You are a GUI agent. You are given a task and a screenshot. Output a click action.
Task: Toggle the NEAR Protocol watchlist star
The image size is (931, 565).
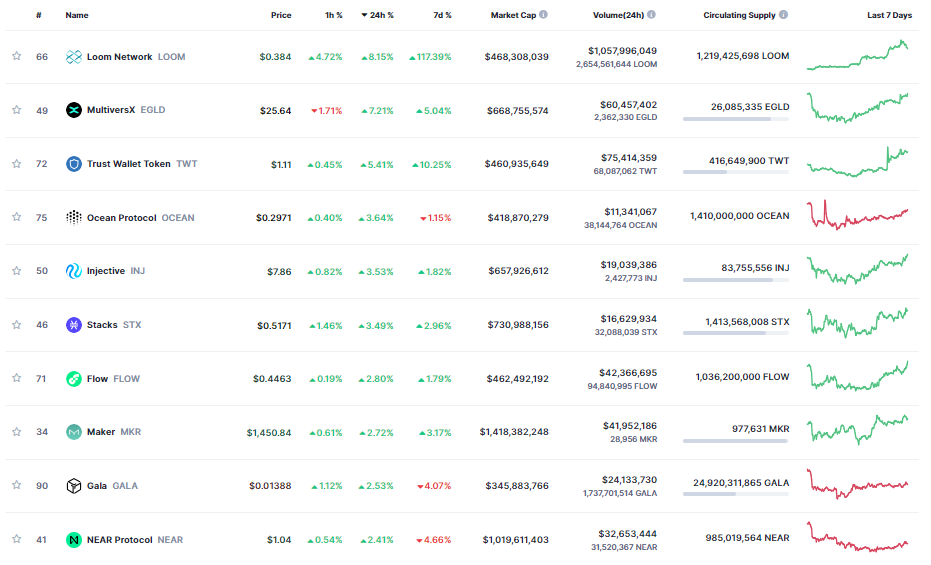(17, 539)
